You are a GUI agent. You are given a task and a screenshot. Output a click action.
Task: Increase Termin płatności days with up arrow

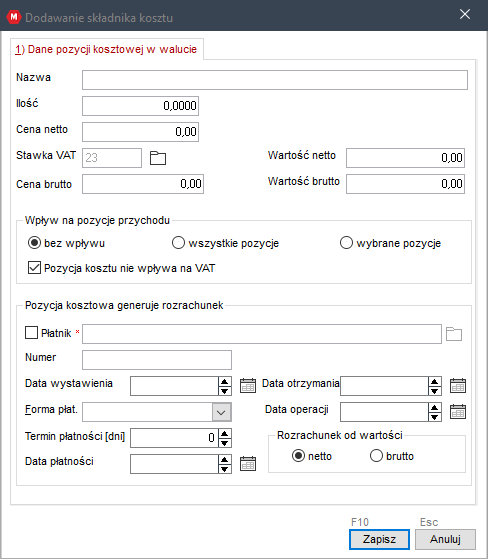(225, 434)
